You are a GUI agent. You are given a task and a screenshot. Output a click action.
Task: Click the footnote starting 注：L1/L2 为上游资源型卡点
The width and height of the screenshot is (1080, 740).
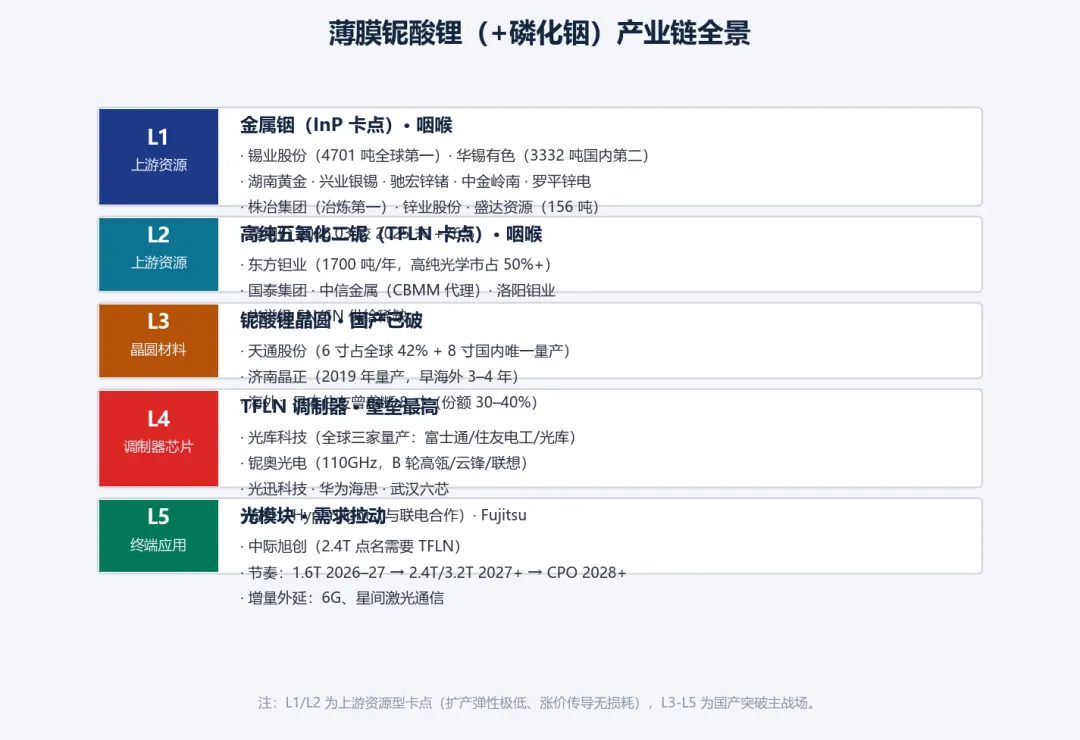tap(537, 703)
